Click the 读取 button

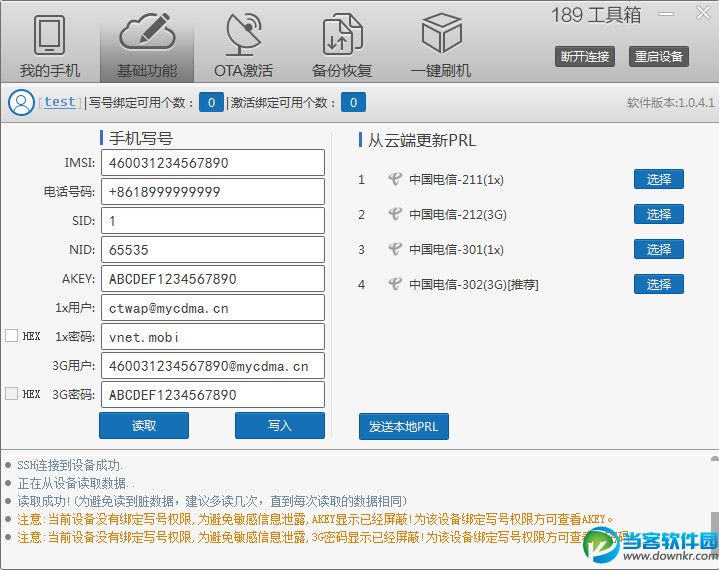(x=144, y=426)
